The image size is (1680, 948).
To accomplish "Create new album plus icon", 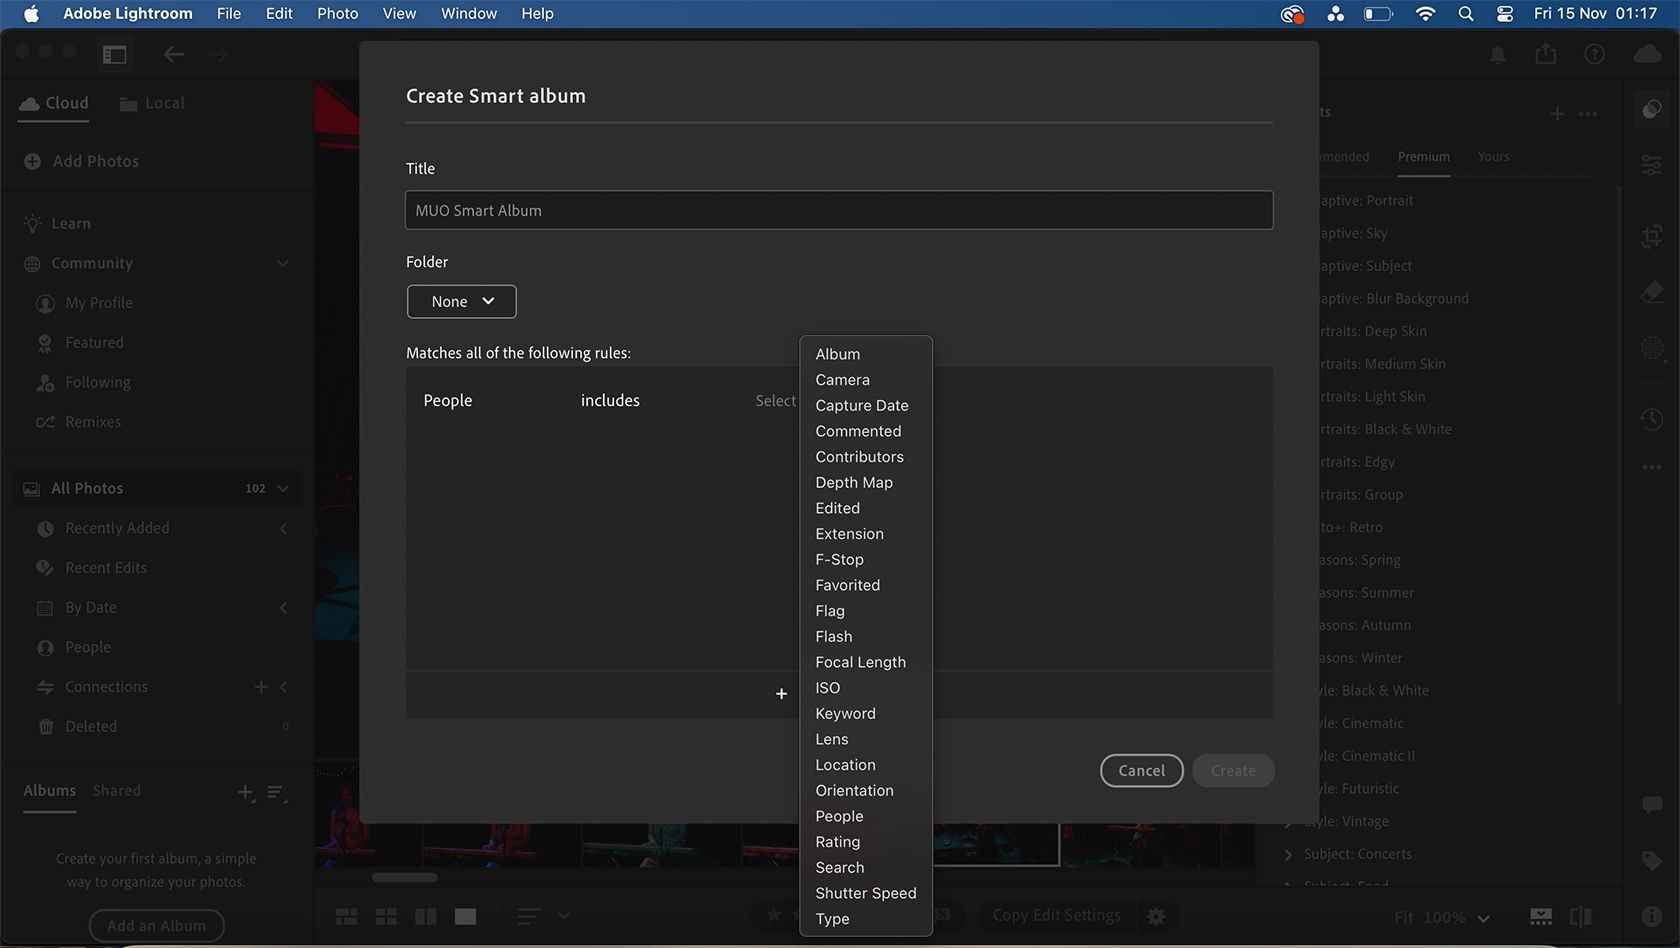I will (245, 792).
